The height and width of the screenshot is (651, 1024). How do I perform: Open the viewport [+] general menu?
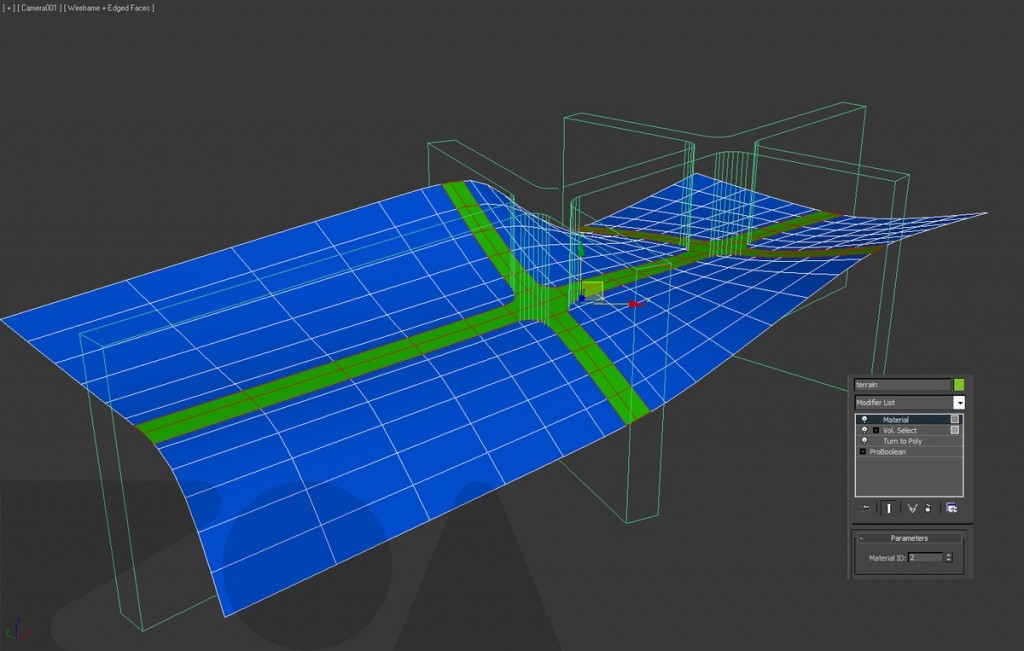coord(9,8)
